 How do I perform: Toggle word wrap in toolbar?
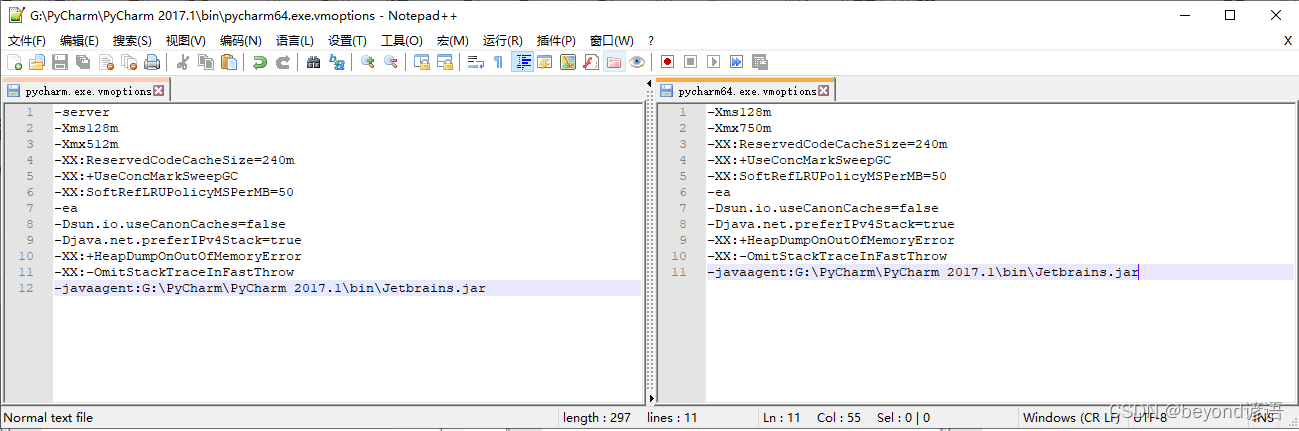click(x=476, y=62)
